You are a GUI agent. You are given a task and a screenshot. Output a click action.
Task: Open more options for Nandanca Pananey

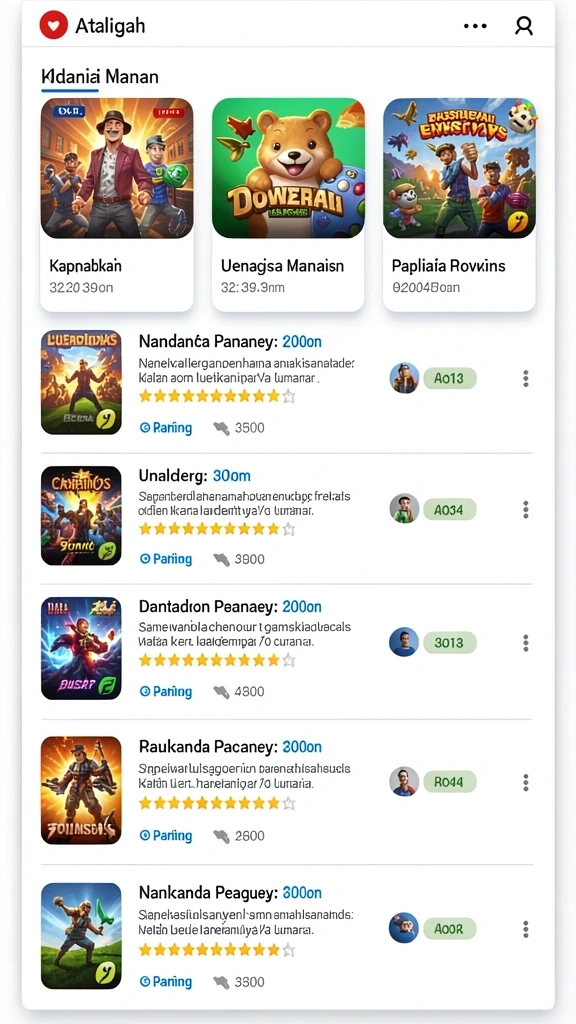(x=526, y=378)
